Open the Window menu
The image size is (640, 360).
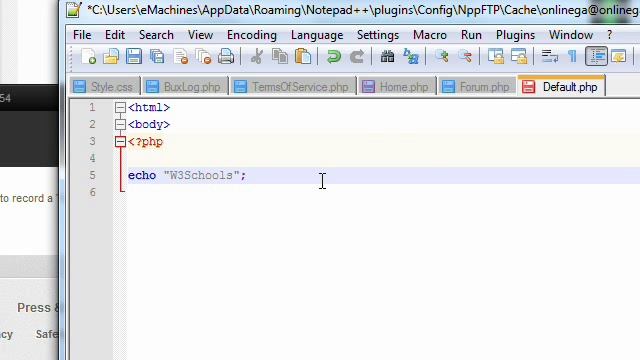tap(571, 35)
